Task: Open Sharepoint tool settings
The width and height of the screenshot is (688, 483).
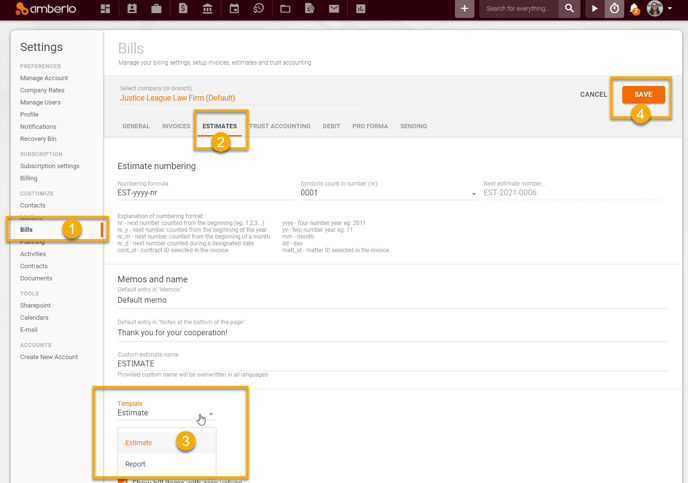Action: [x=35, y=306]
